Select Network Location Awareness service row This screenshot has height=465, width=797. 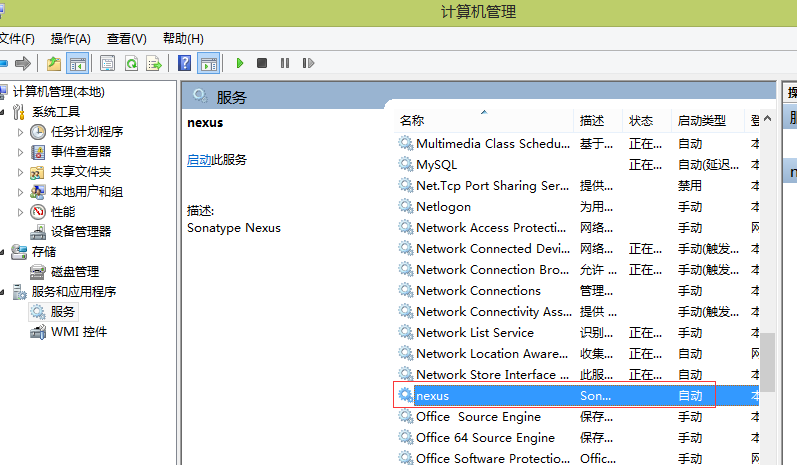tap(577, 354)
